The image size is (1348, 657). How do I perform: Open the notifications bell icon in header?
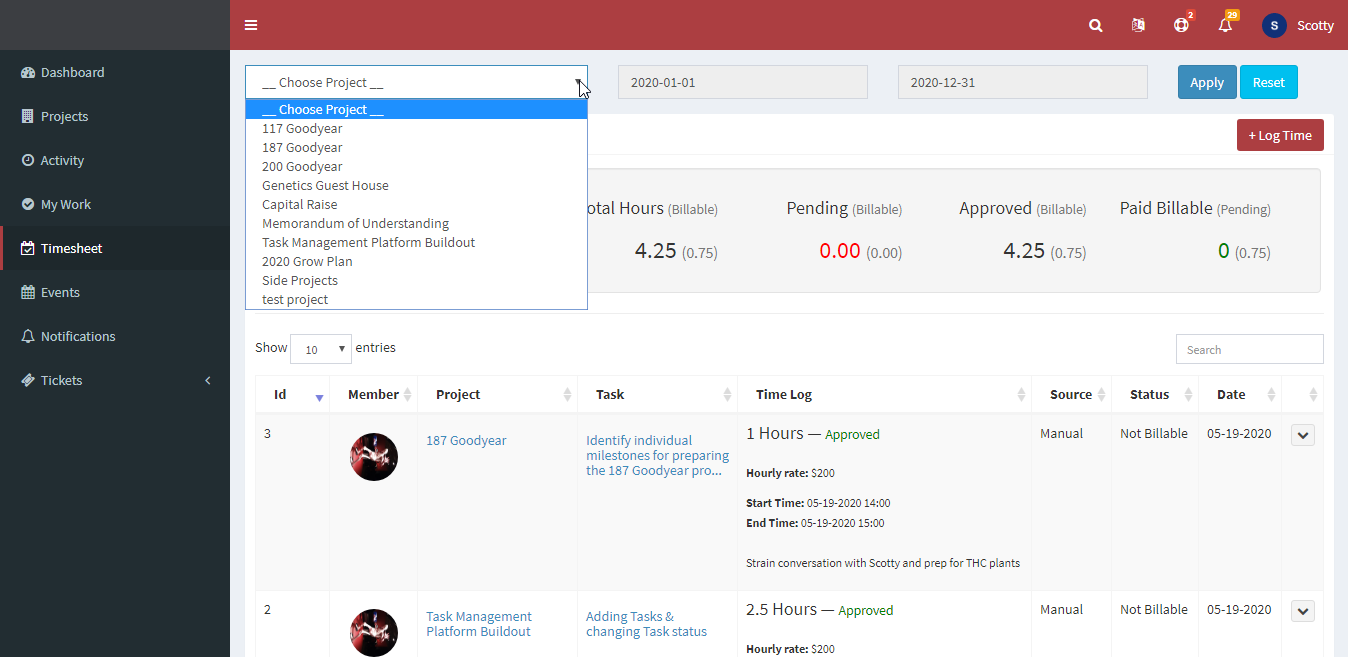[x=1225, y=25]
